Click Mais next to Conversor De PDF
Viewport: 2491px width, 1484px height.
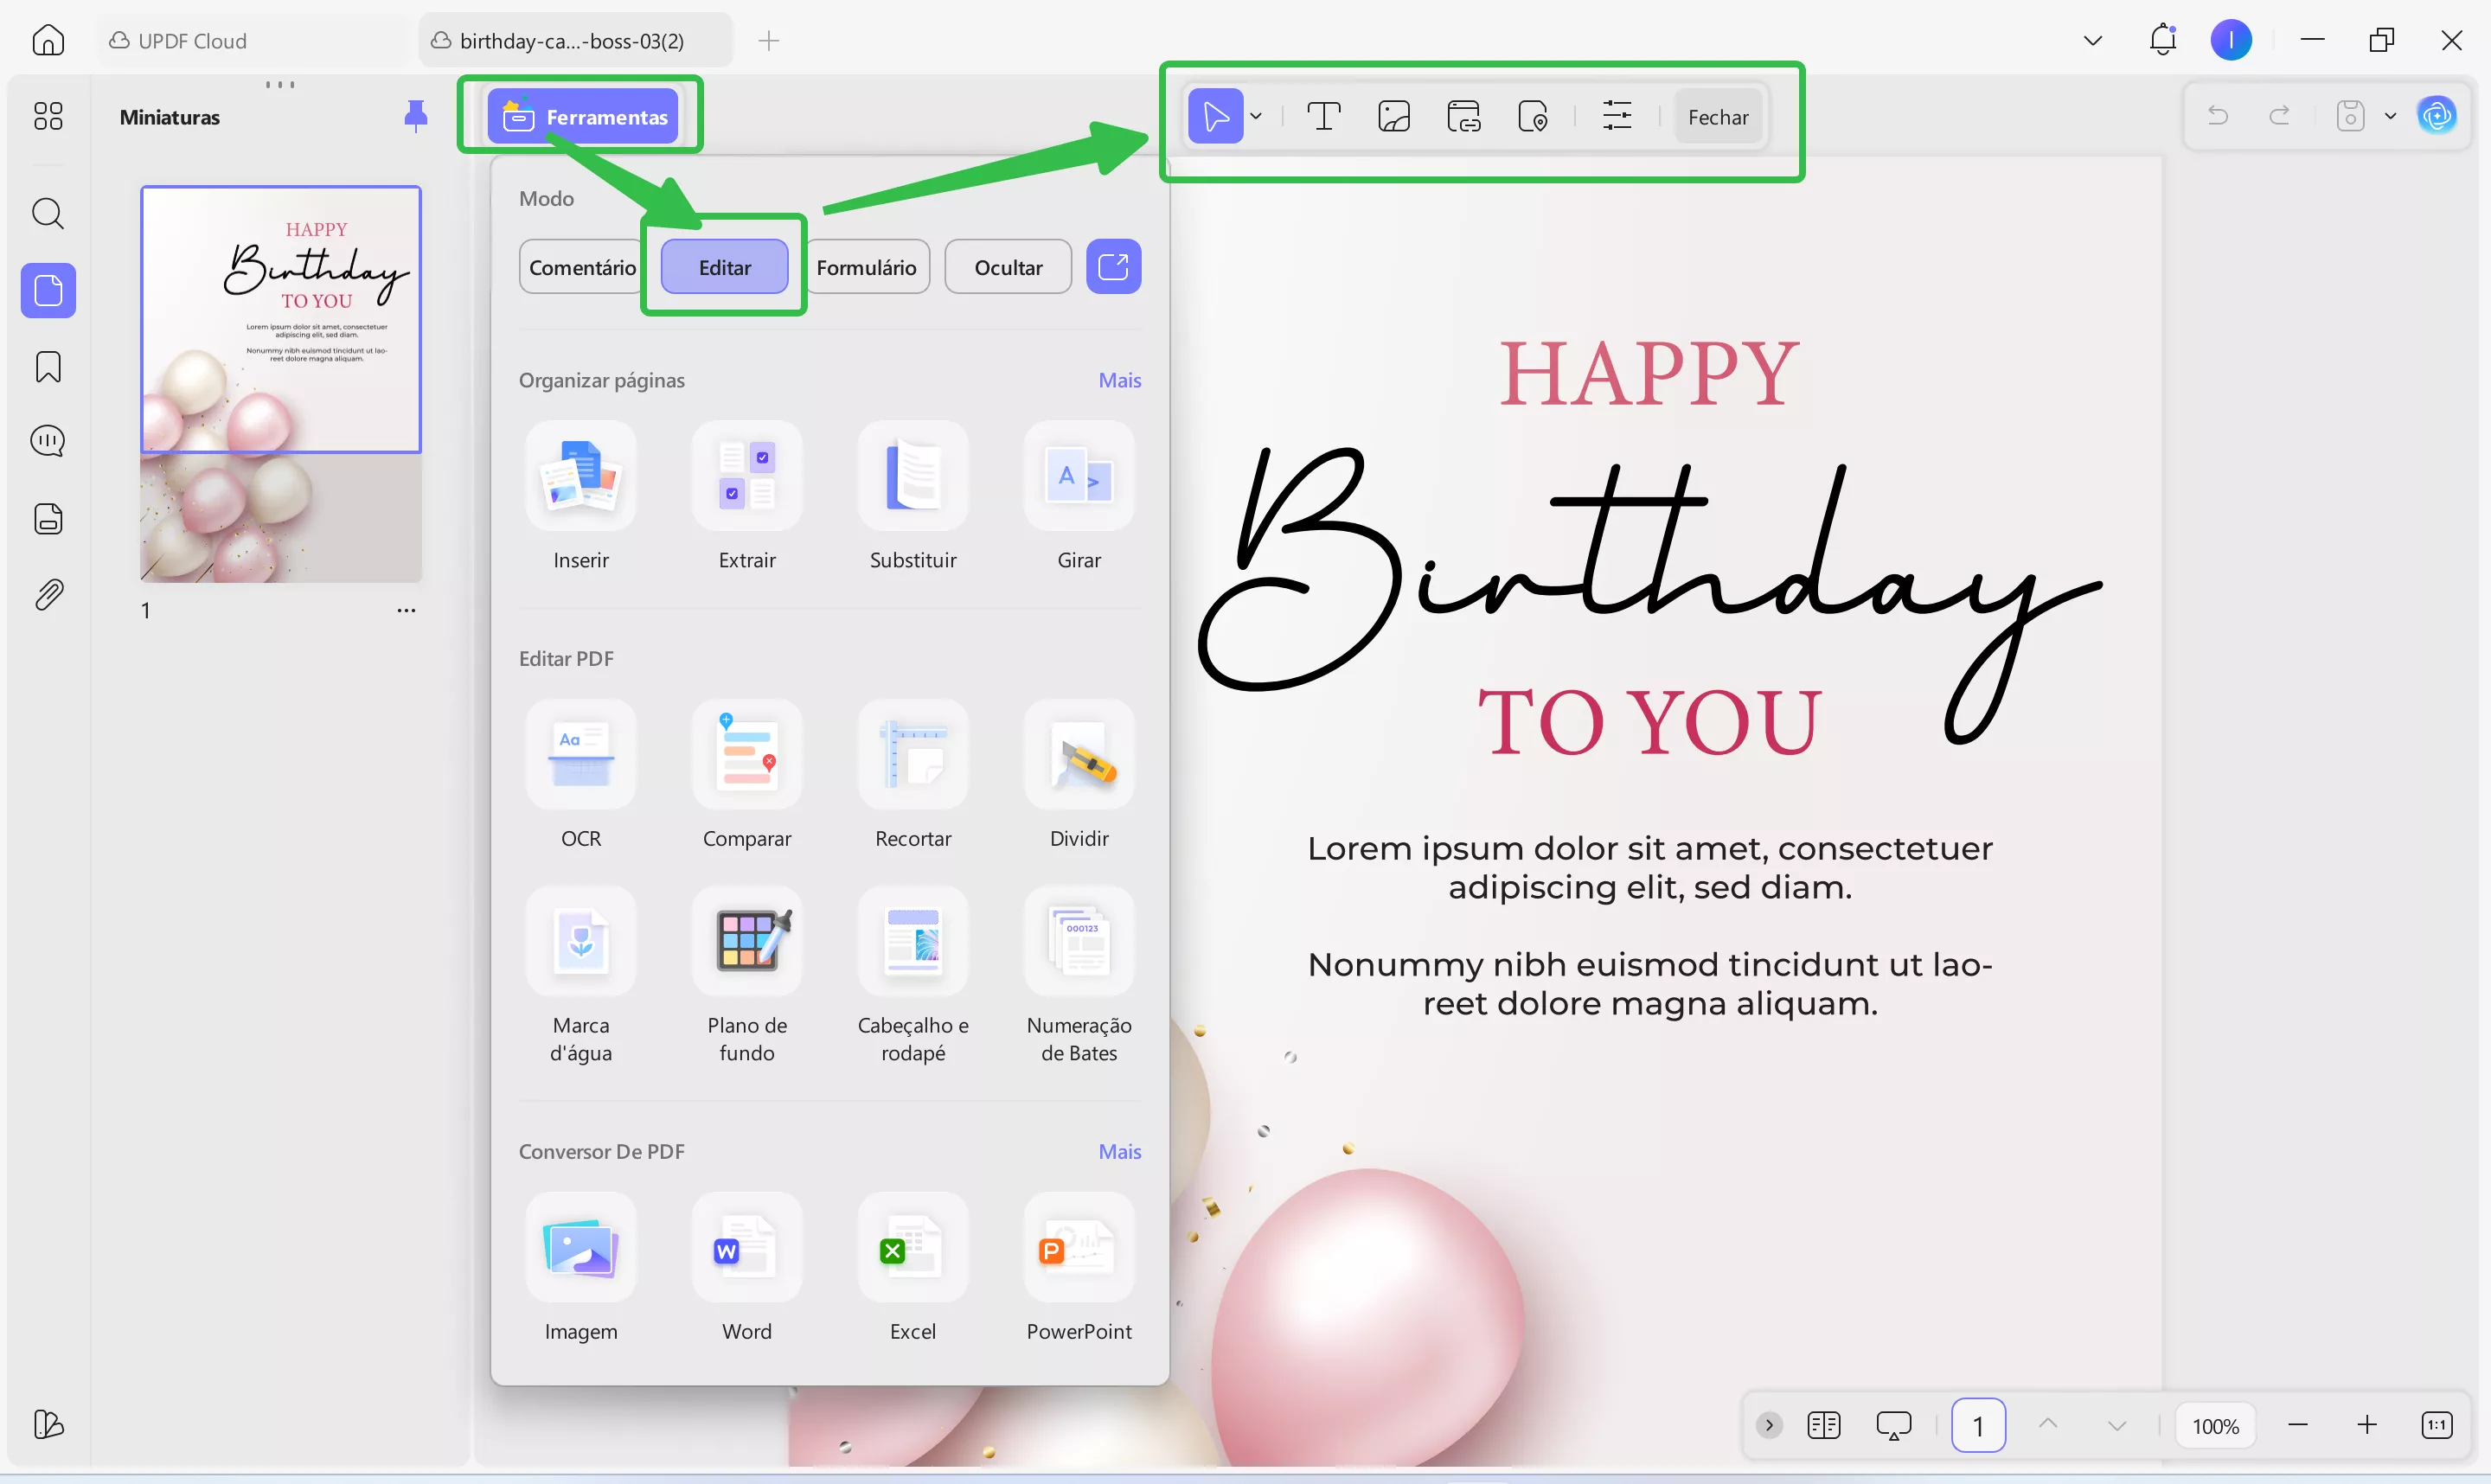1119,1152
